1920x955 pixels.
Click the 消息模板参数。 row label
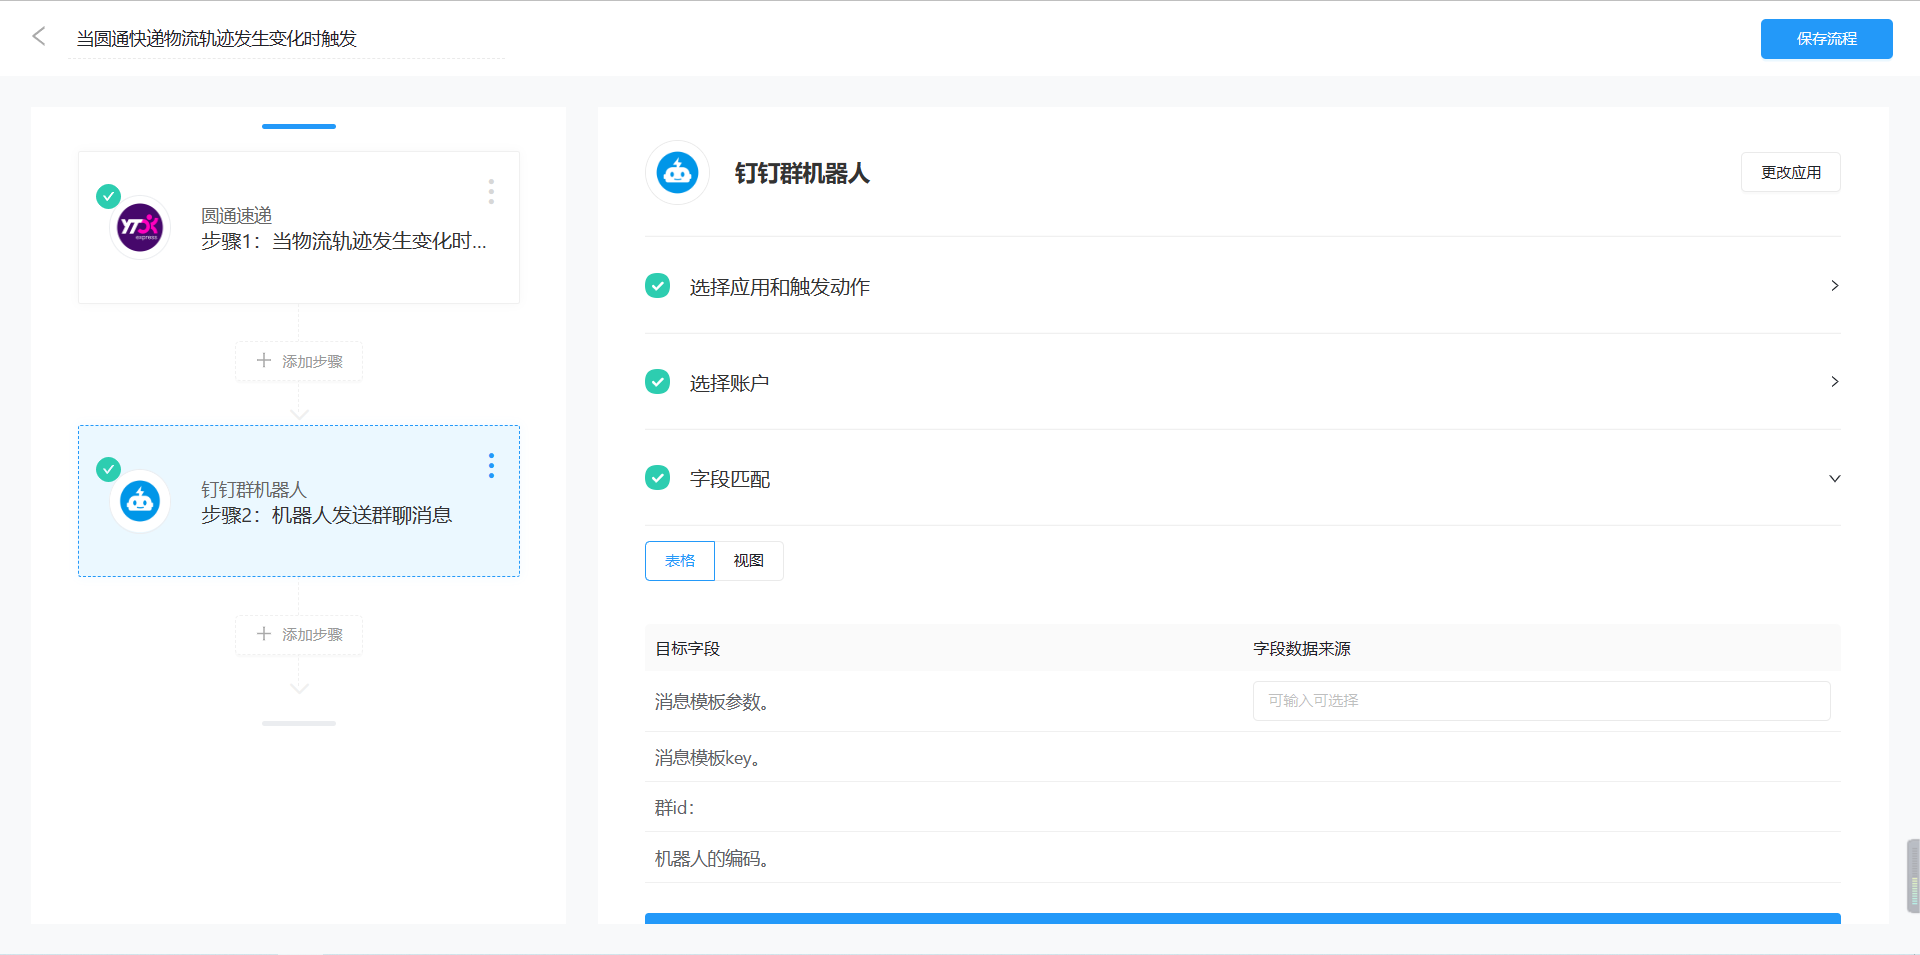tap(712, 702)
